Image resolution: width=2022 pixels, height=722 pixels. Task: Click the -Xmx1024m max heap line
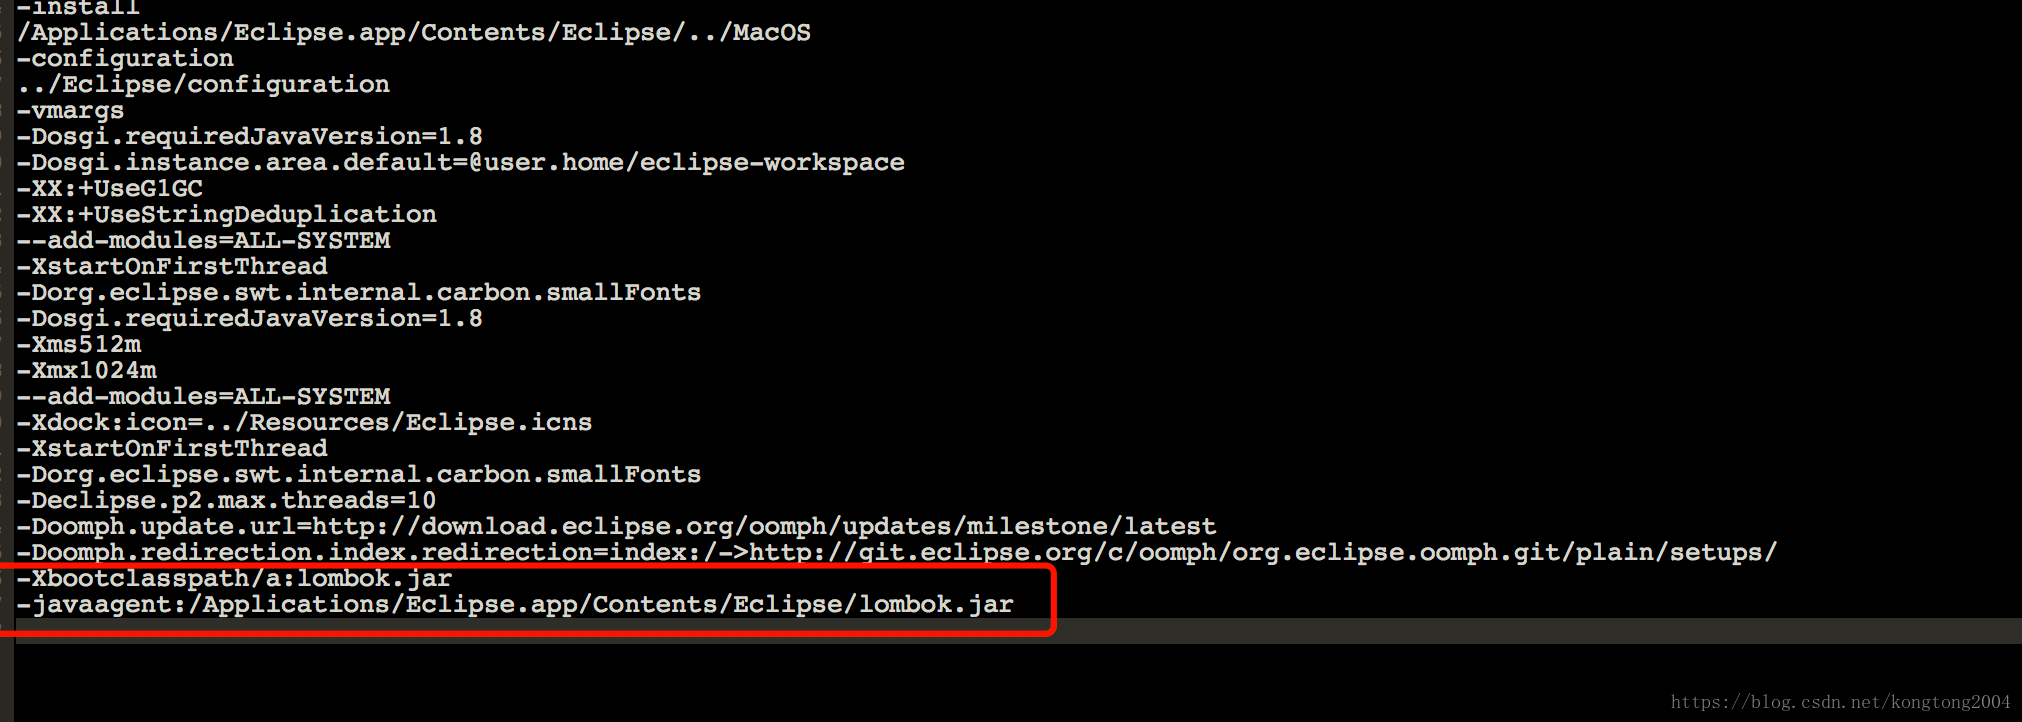[87, 370]
